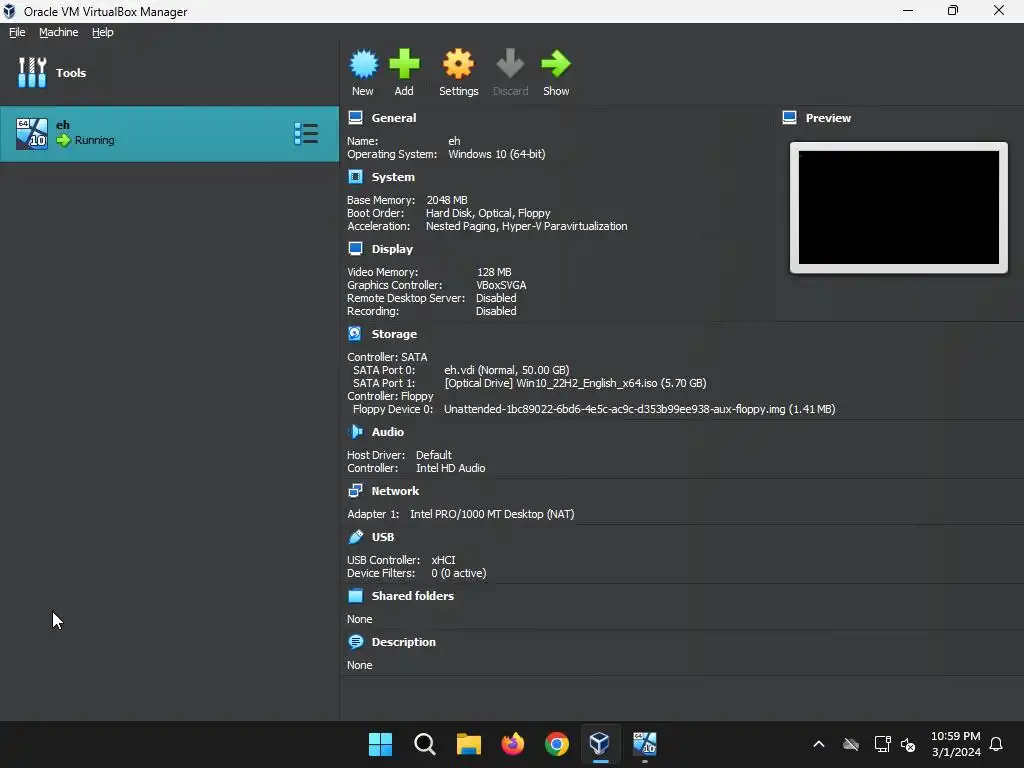The height and width of the screenshot is (768, 1024).
Task: Launch Chrome from taskbar
Action: point(556,744)
